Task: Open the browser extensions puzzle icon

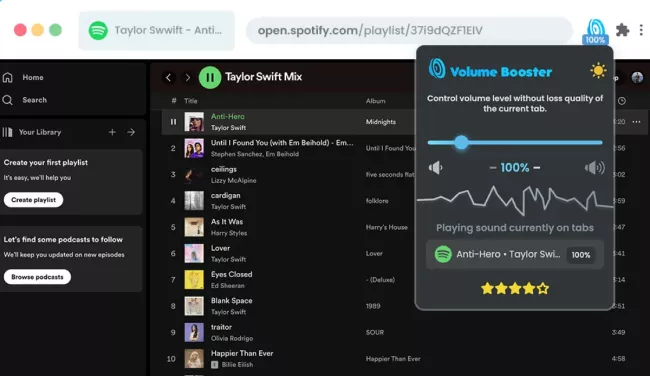Action: coord(622,30)
